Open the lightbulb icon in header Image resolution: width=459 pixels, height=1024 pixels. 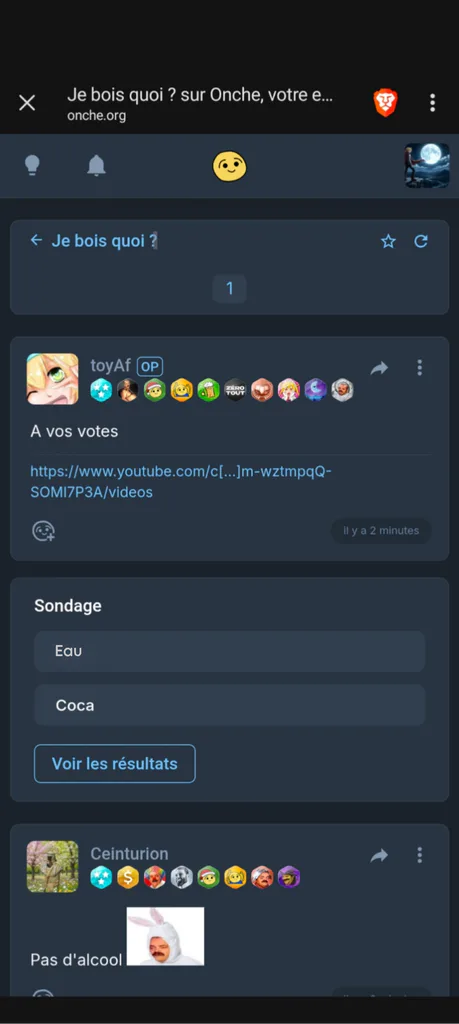pos(32,166)
